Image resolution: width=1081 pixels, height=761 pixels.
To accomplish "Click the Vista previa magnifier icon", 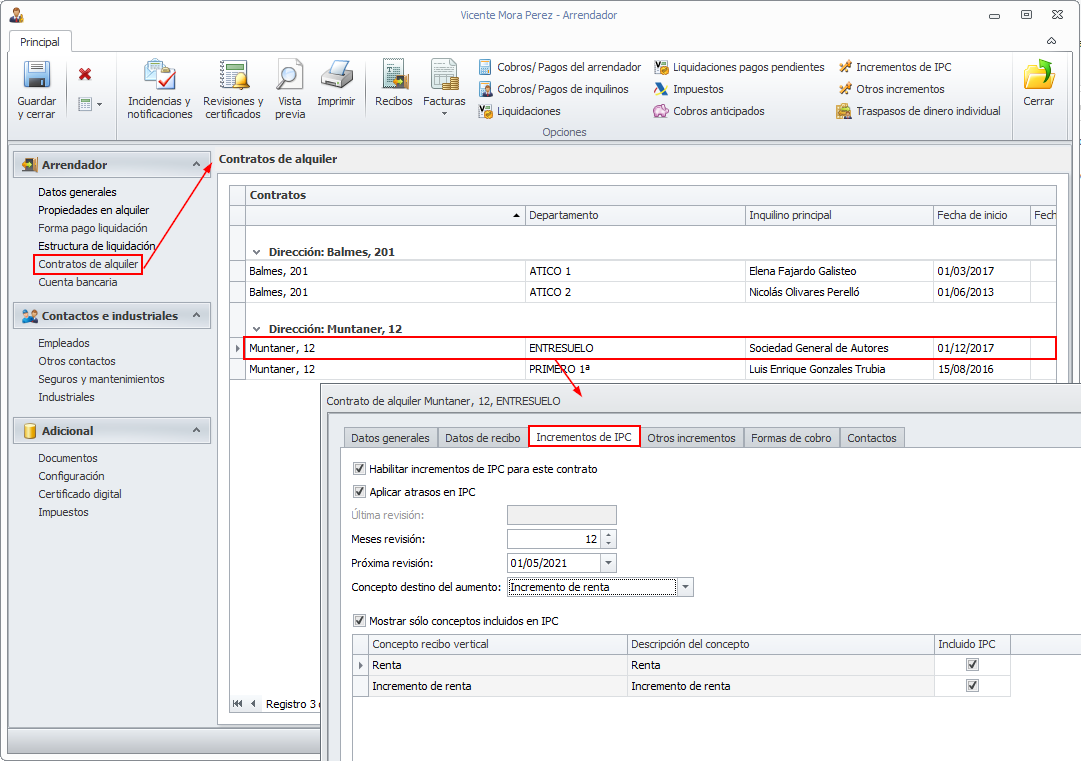I will (290, 76).
